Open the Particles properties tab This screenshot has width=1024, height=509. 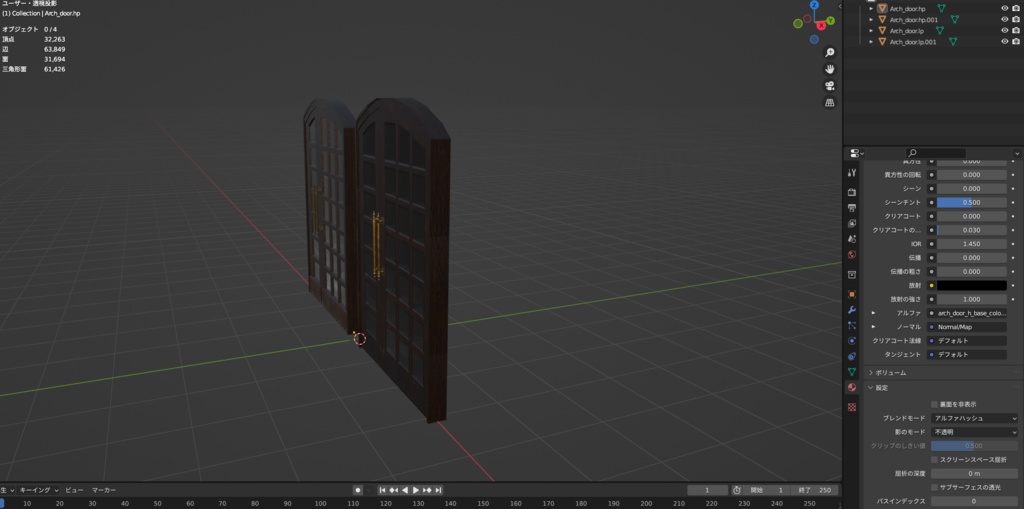[x=852, y=325]
